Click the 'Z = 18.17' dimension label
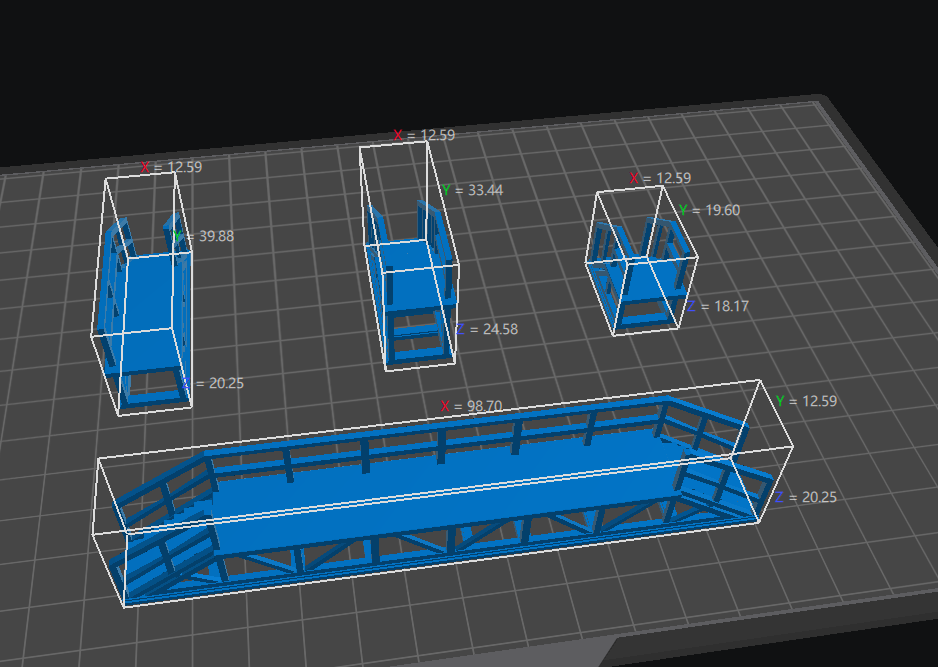 [717, 306]
